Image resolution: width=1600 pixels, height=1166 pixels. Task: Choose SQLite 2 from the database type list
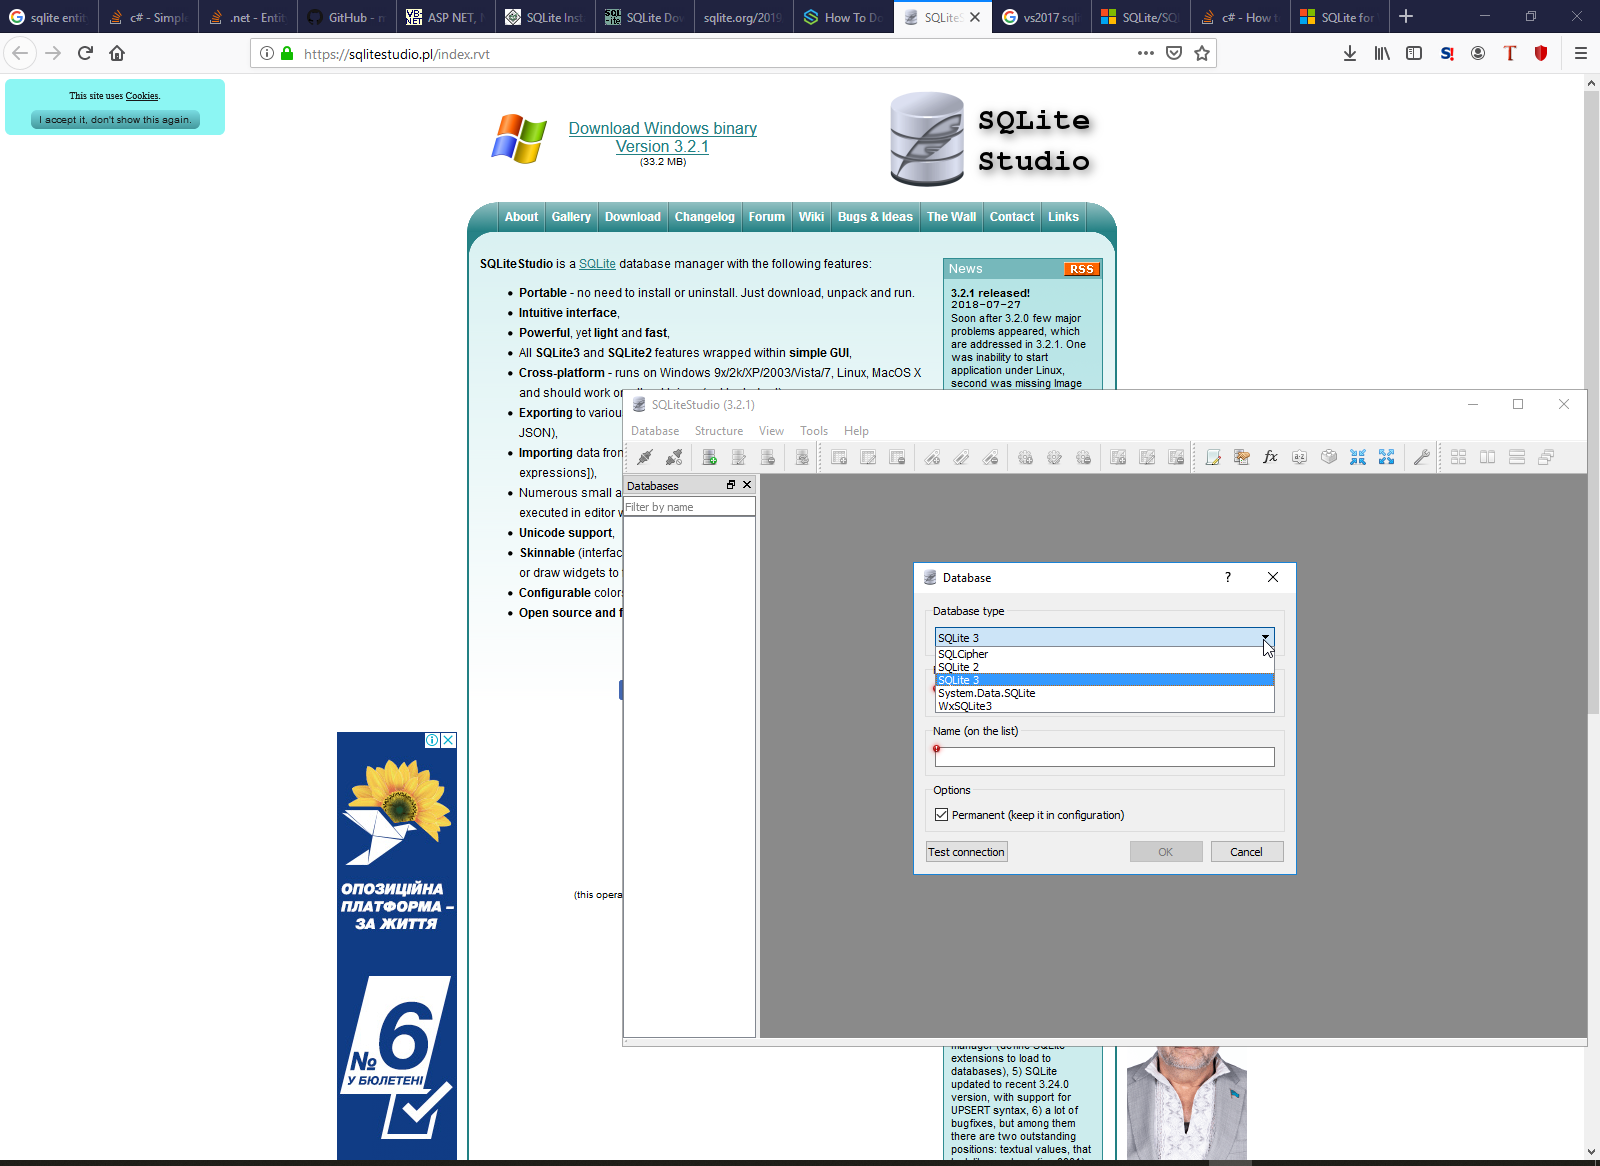coord(1104,667)
